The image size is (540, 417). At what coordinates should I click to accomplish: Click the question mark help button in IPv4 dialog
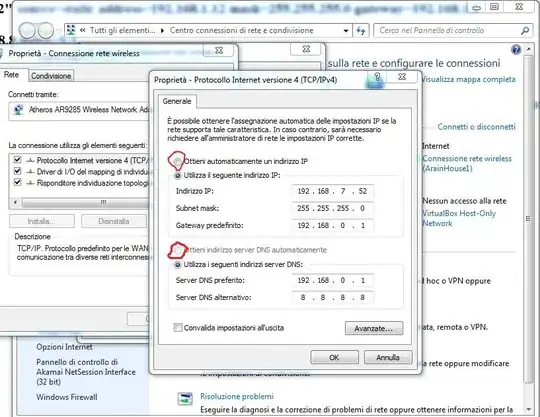pos(377,77)
